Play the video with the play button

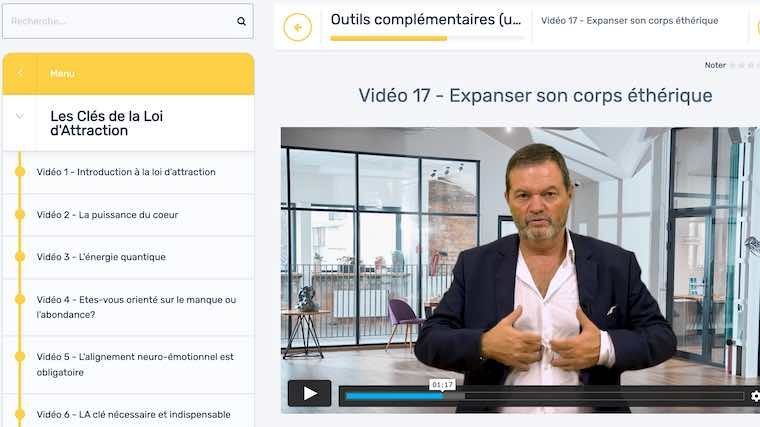(x=310, y=393)
